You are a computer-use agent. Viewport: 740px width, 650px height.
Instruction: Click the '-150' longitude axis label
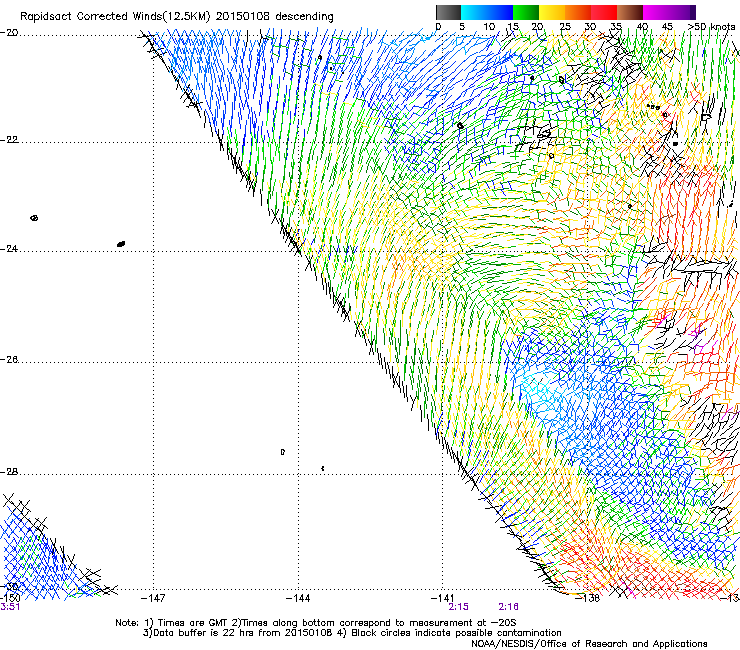tap(10, 598)
